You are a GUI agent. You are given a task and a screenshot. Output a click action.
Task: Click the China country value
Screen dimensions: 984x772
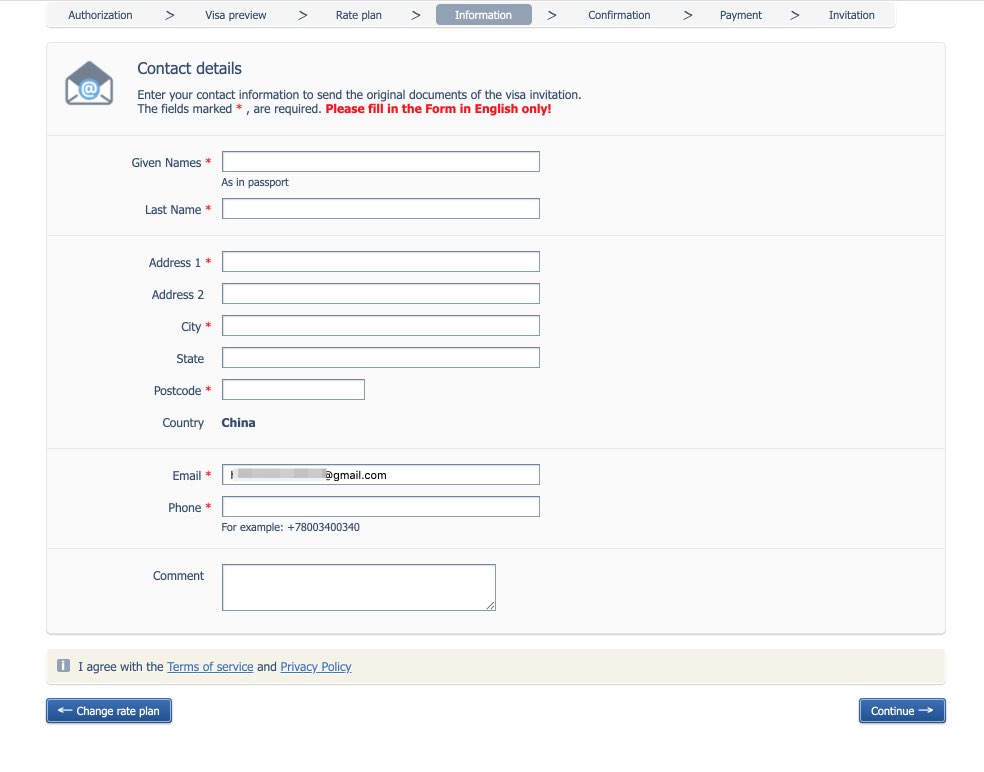click(238, 422)
